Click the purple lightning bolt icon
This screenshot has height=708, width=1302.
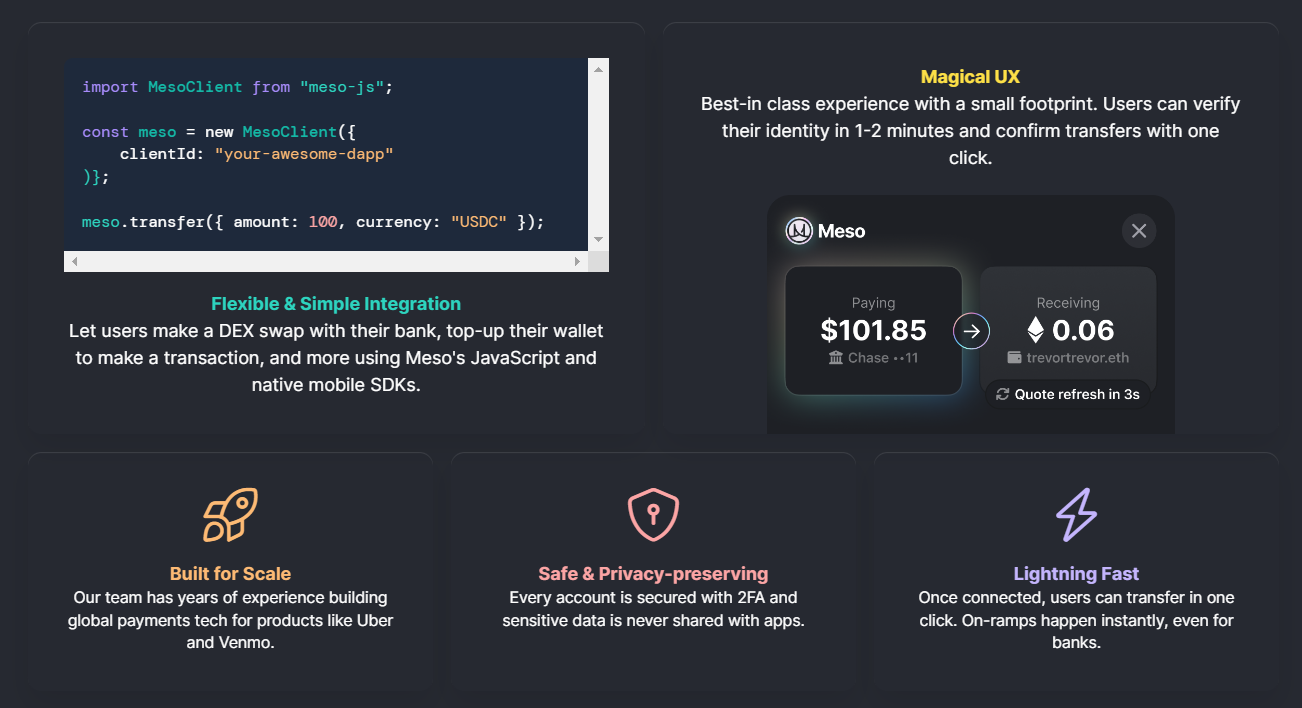pyautogui.click(x=1076, y=515)
